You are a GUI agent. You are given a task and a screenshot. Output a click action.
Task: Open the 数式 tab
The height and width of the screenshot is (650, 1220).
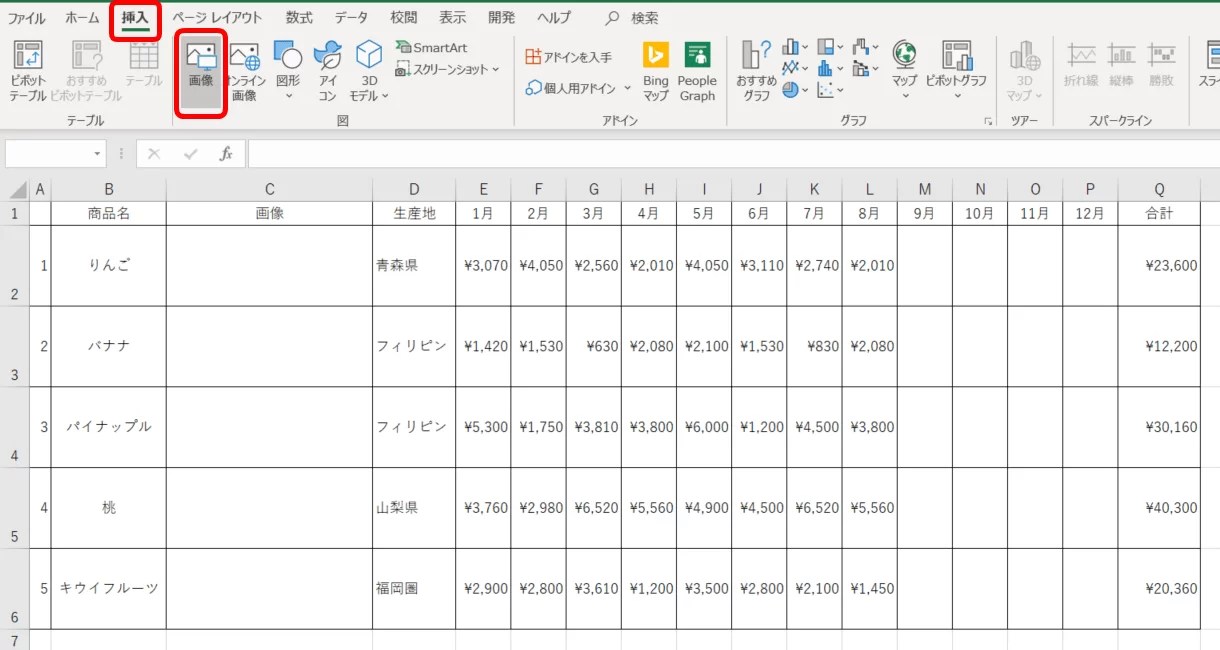coord(299,18)
